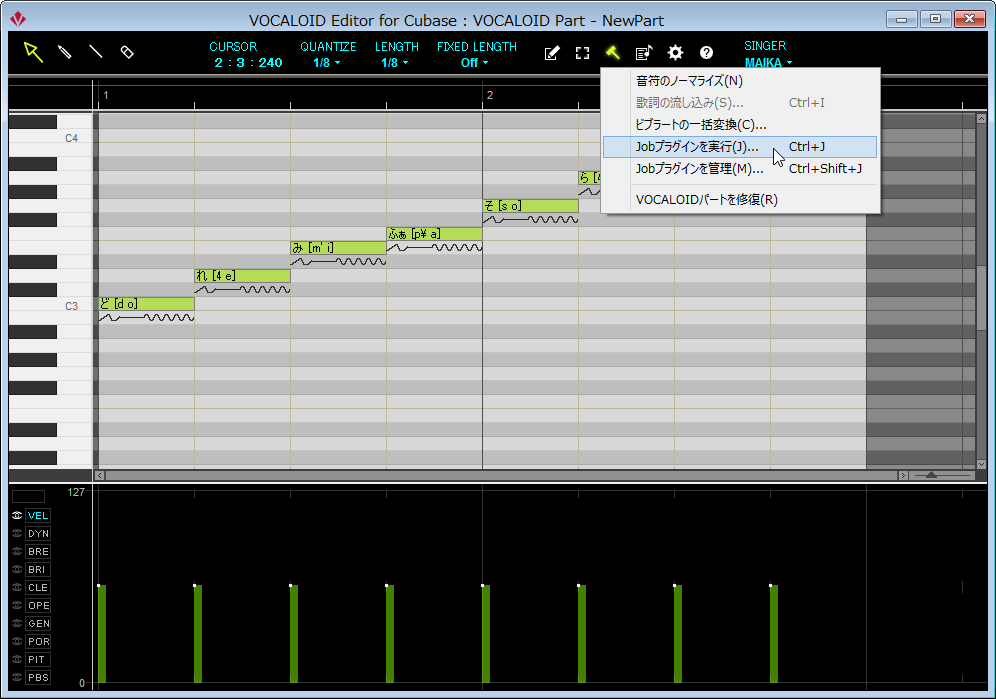Click the horizontal scrollbar left arrow

(100, 475)
